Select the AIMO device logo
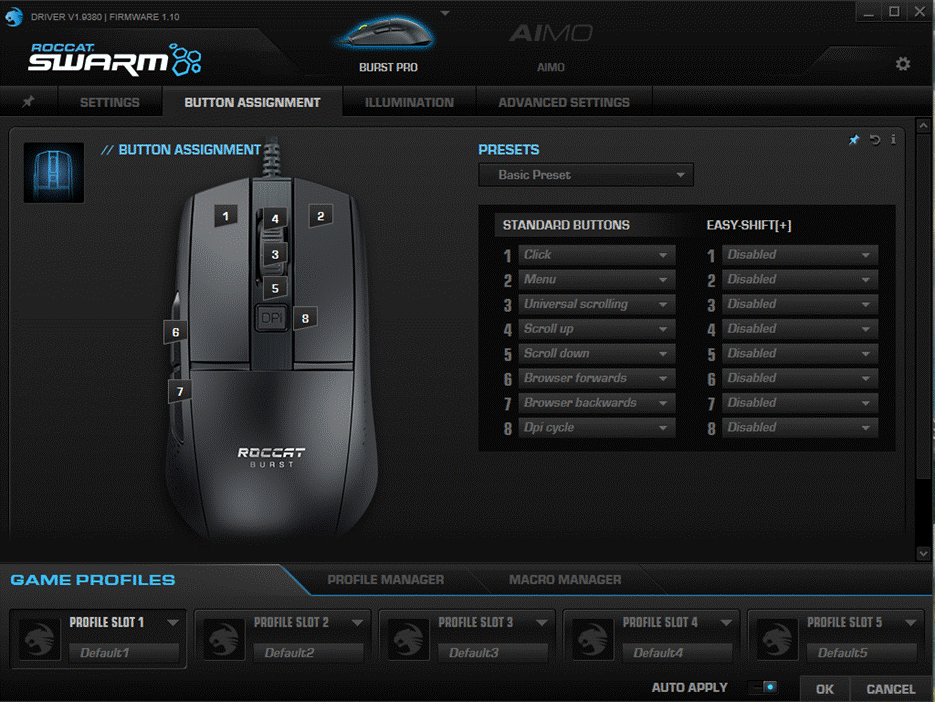The height and width of the screenshot is (702, 935). pos(551,33)
